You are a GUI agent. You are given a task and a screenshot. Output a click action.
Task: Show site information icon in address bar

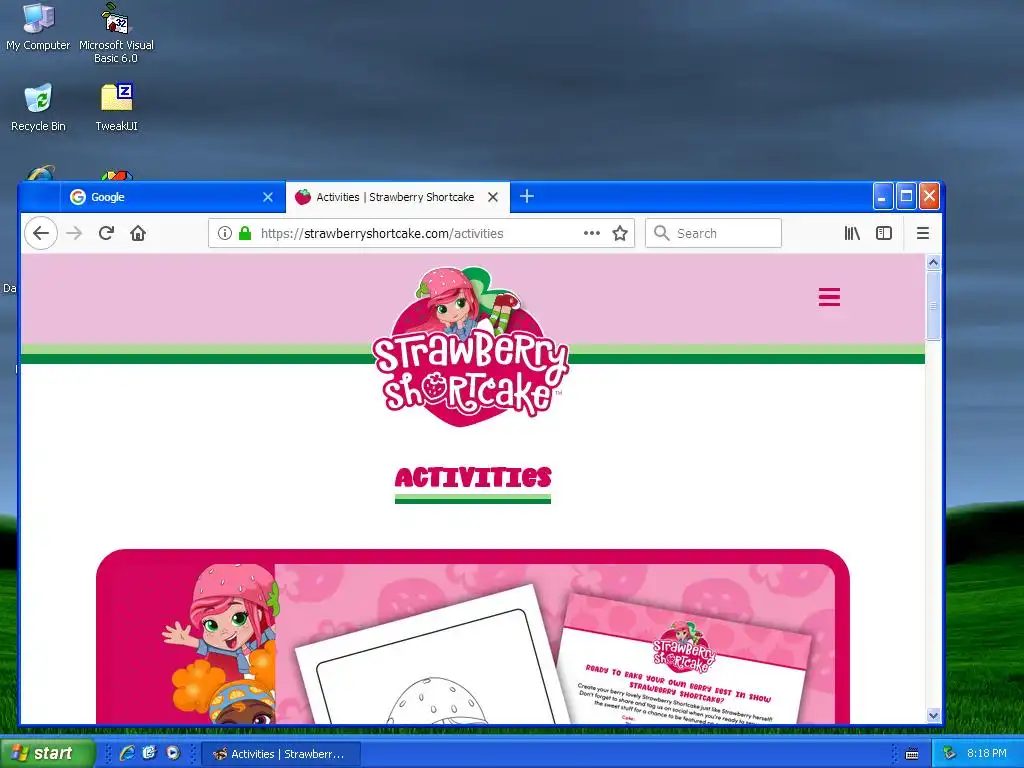tap(225, 233)
